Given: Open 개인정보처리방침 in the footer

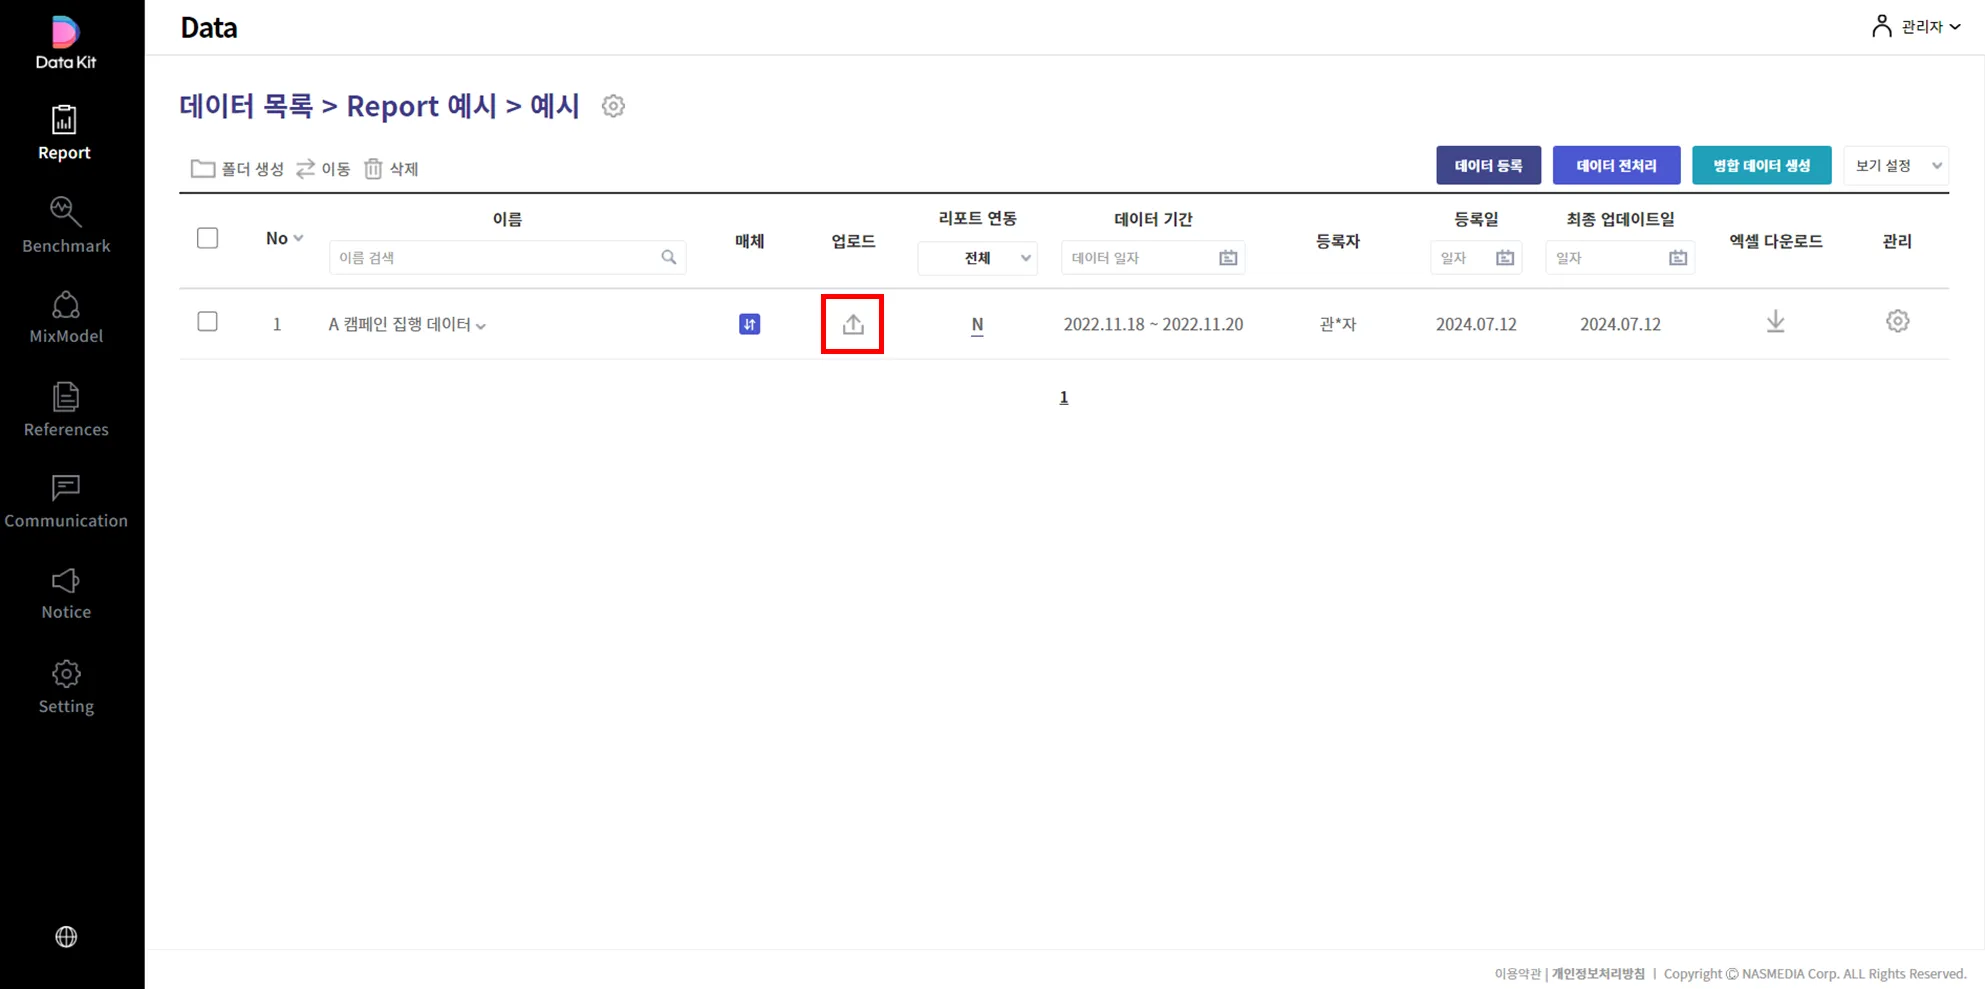Looking at the screenshot, I should tap(1598, 974).
